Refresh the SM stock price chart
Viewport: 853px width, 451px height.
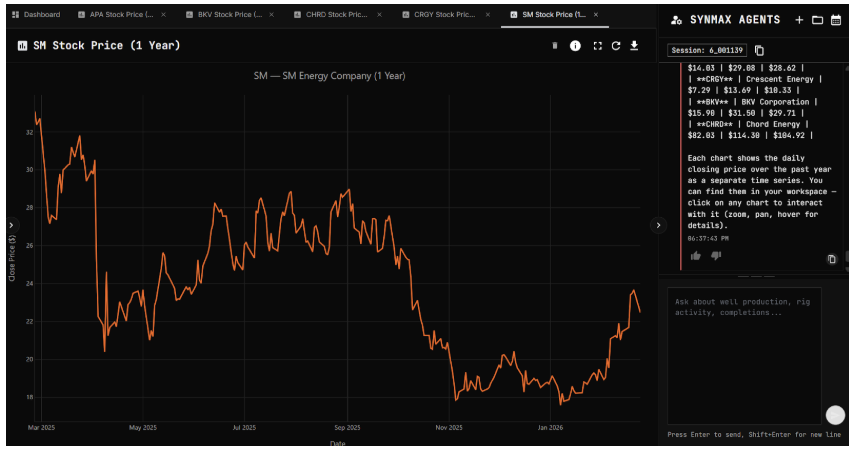tap(616, 46)
